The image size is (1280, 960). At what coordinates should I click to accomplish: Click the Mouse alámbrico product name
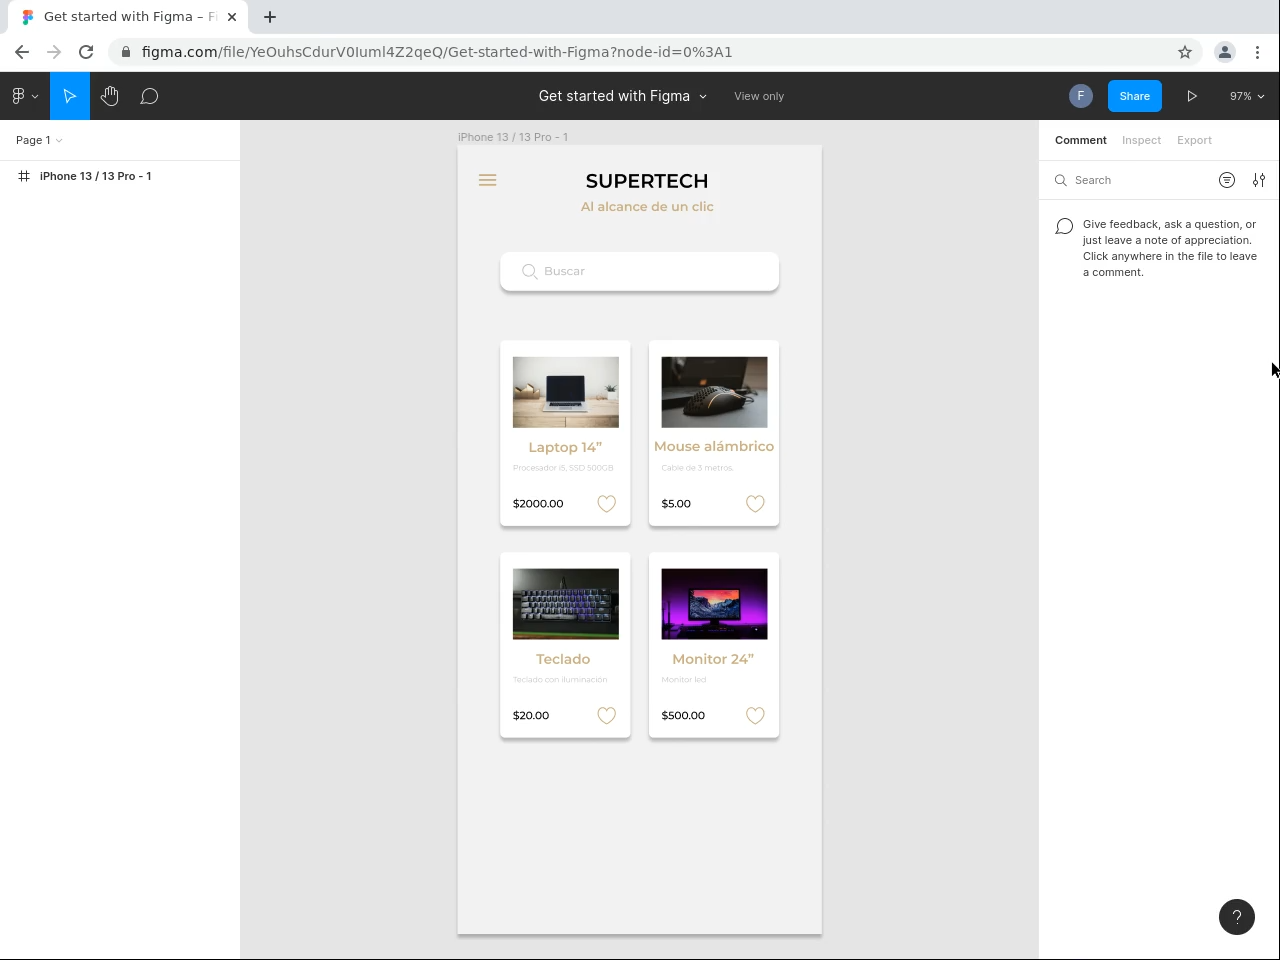coord(714,446)
